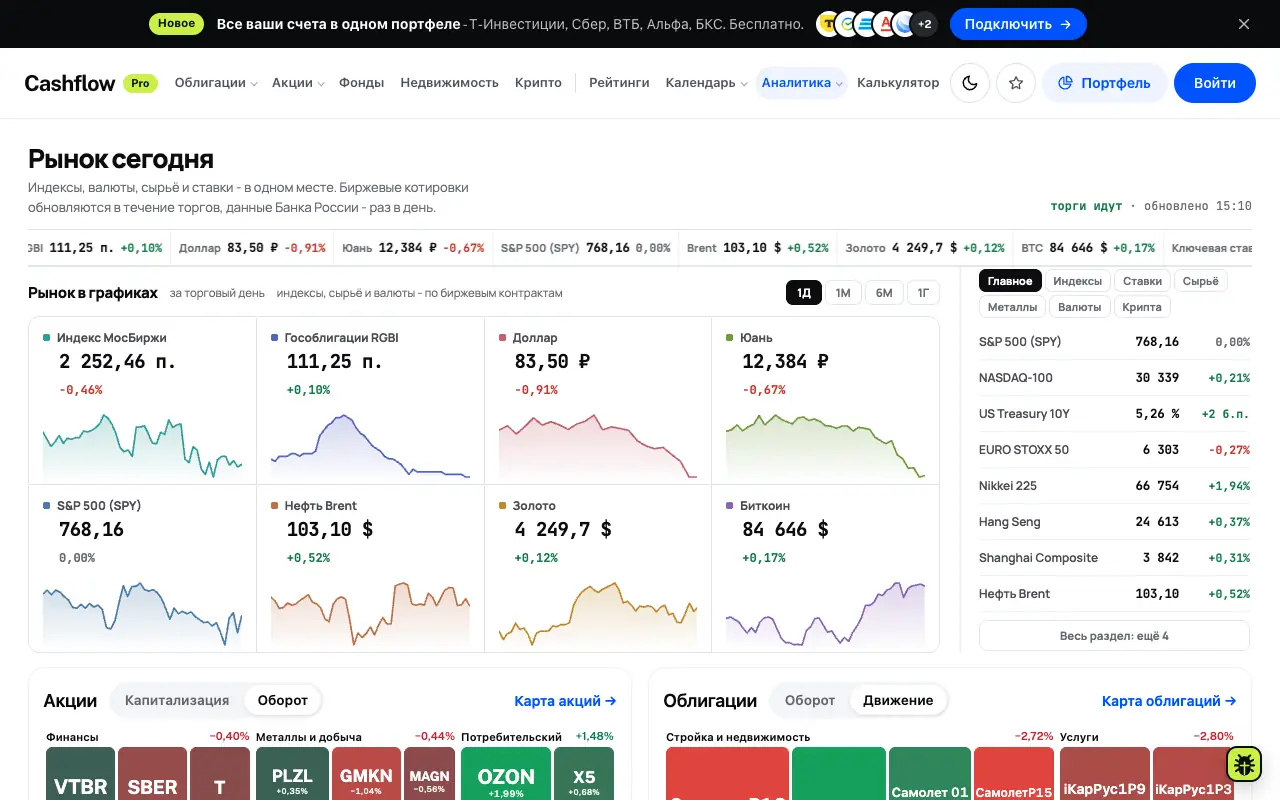Select the 1М chart period
The width and height of the screenshot is (1280, 800).
click(x=843, y=293)
